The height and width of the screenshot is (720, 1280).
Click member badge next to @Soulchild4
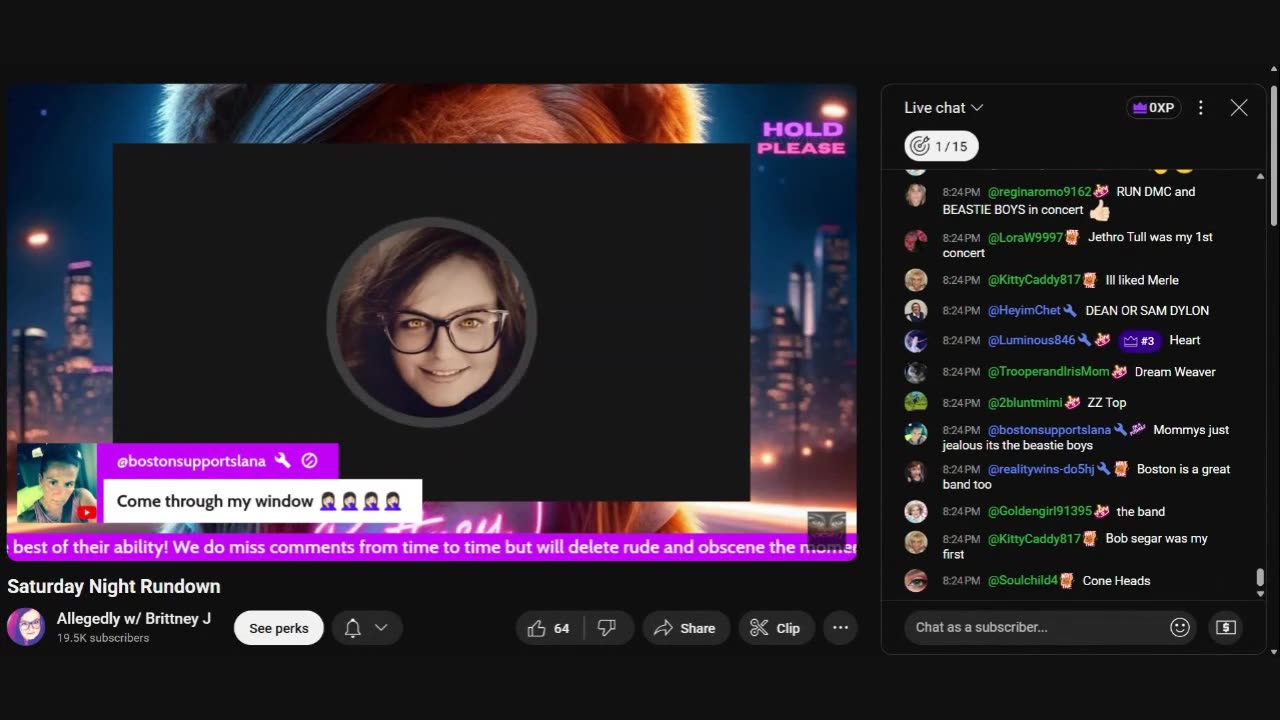tap(1067, 581)
